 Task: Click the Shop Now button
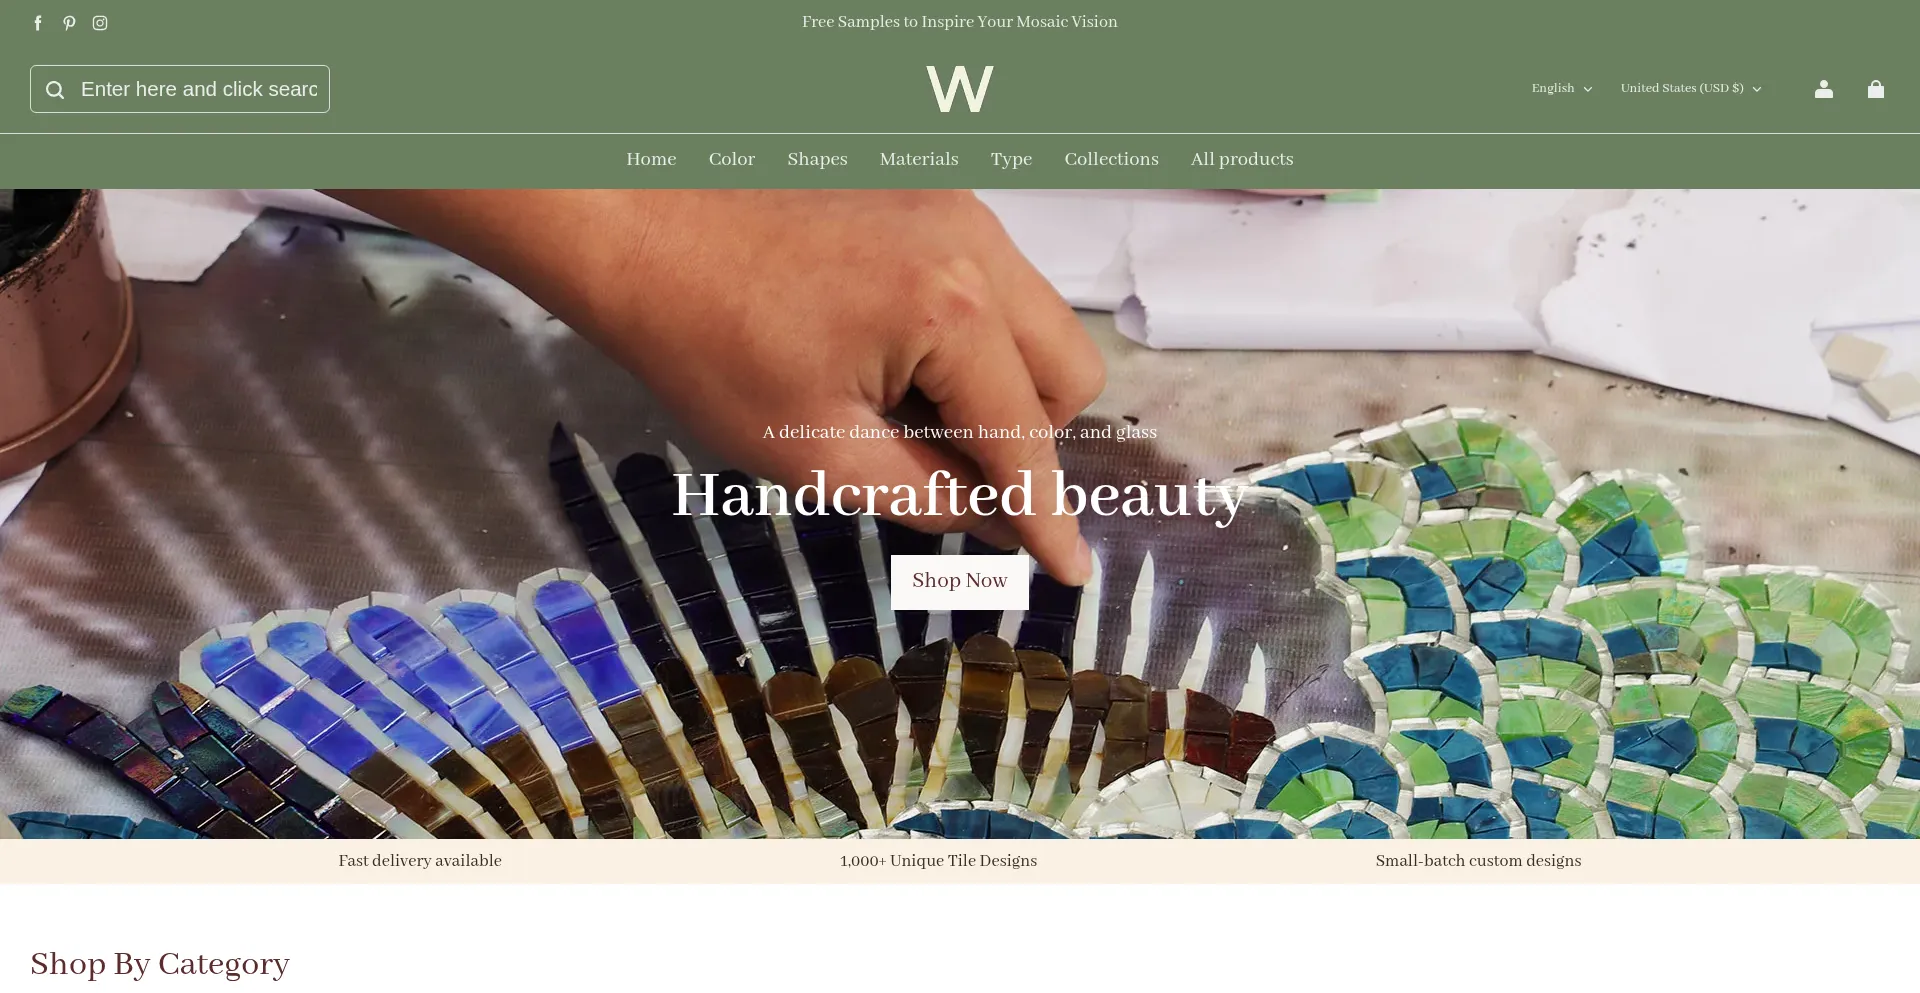960,582
